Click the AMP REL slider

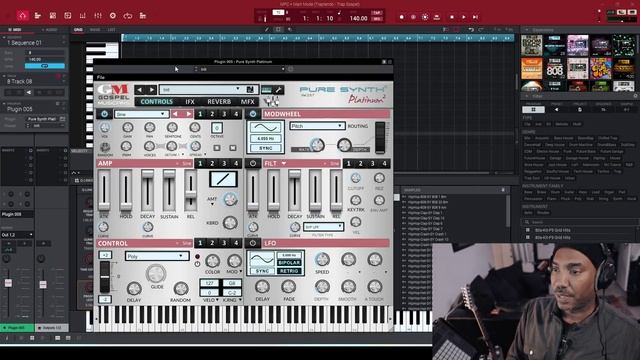[191, 190]
